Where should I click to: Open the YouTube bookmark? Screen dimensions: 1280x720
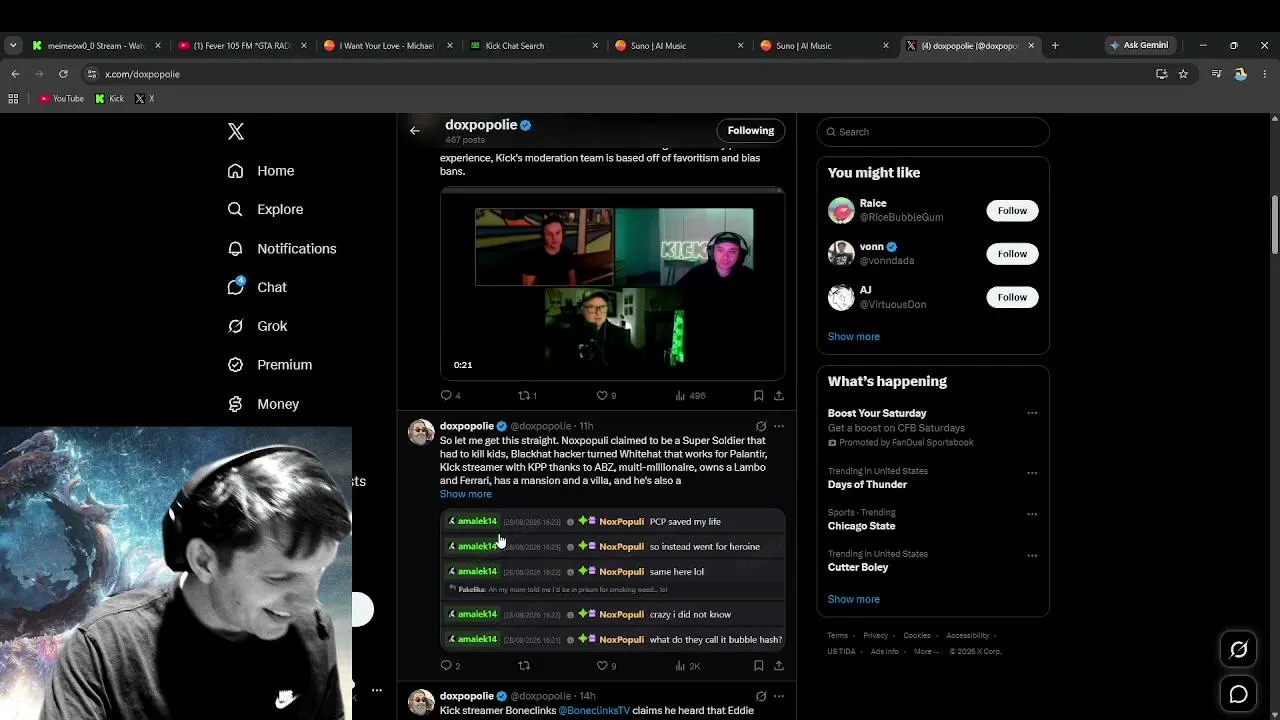click(x=61, y=99)
